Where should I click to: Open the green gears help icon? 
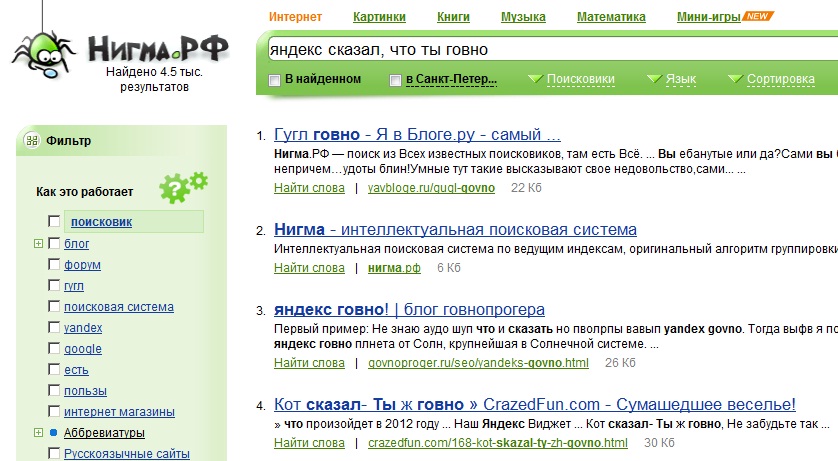(183, 187)
